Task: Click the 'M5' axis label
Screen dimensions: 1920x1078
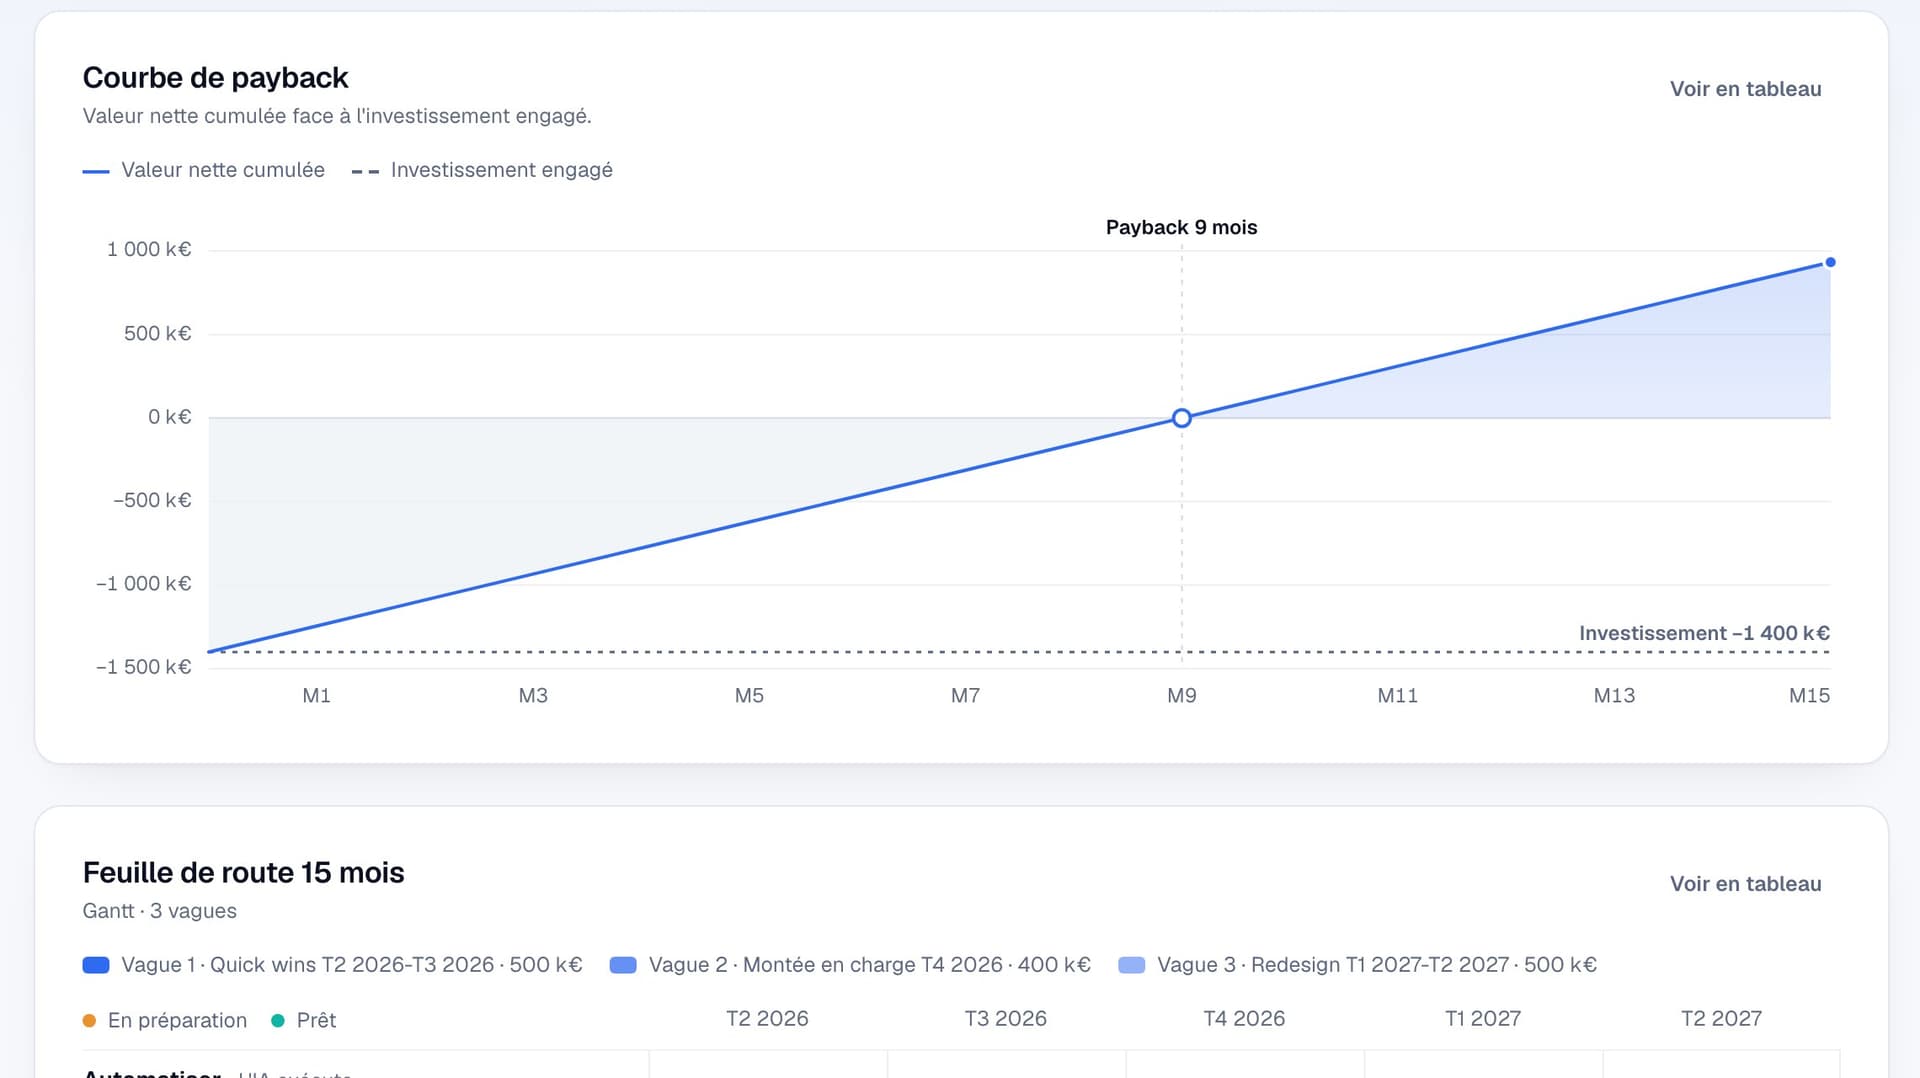Action: click(749, 696)
